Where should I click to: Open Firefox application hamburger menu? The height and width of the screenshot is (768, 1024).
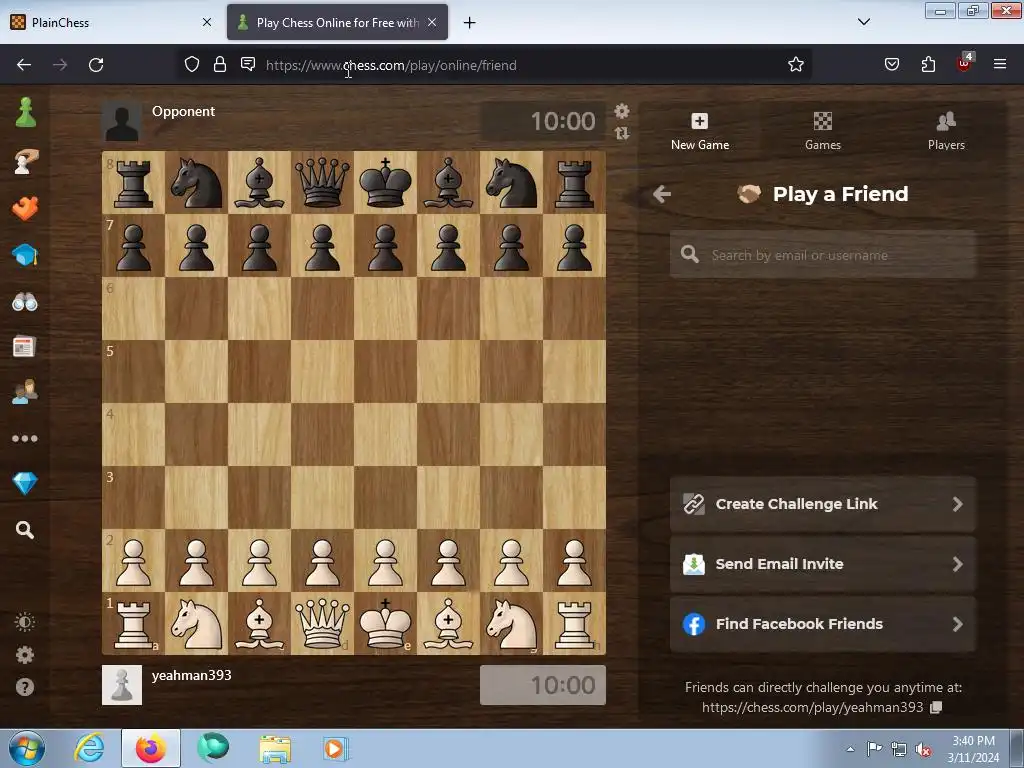click(1000, 64)
